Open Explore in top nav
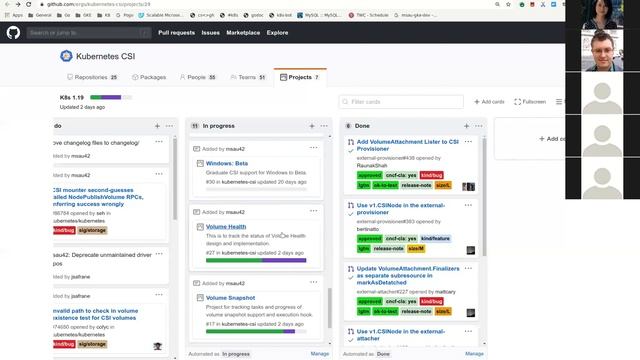 point(278,33)
